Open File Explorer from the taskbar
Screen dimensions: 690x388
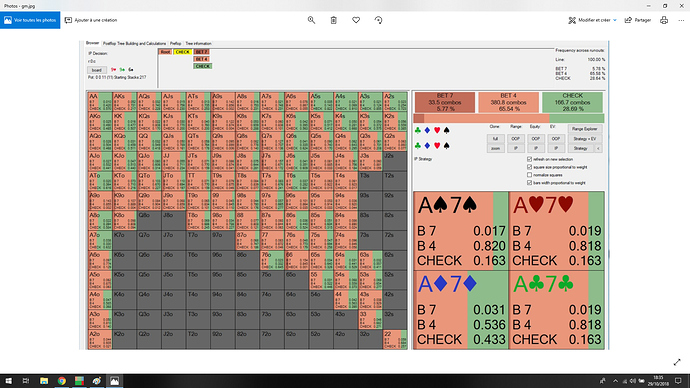click(x=44, y=381)
